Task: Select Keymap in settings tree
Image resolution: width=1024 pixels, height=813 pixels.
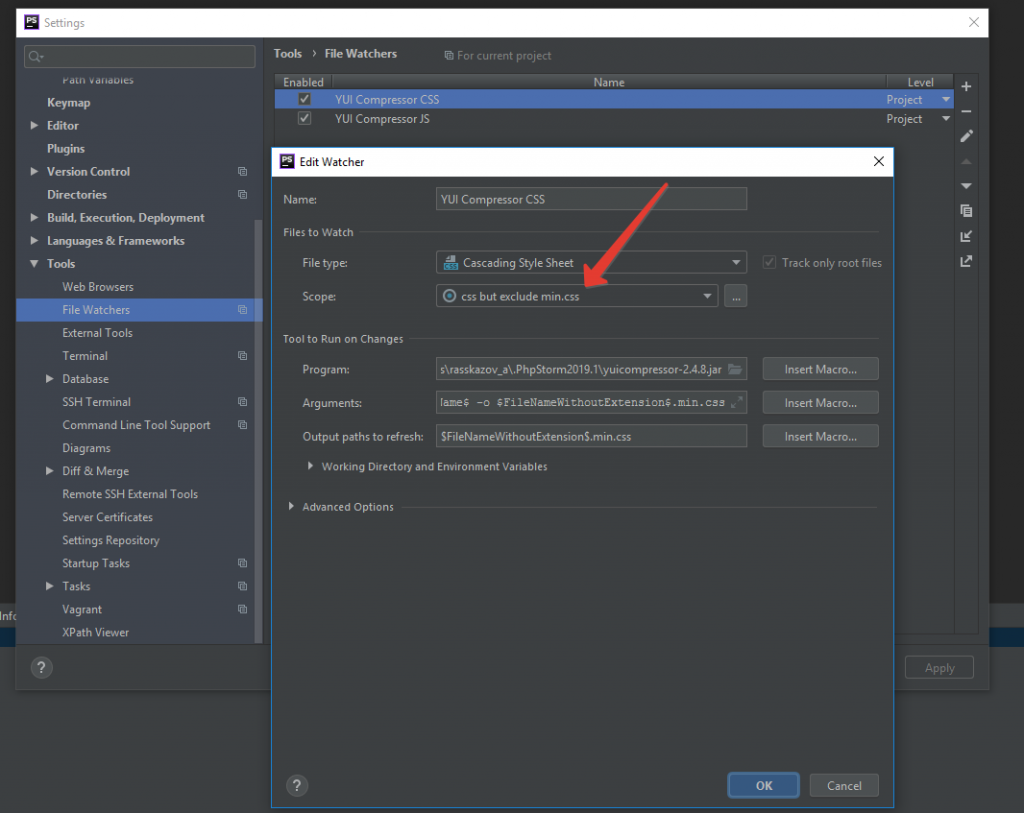Action: [69, 103]
